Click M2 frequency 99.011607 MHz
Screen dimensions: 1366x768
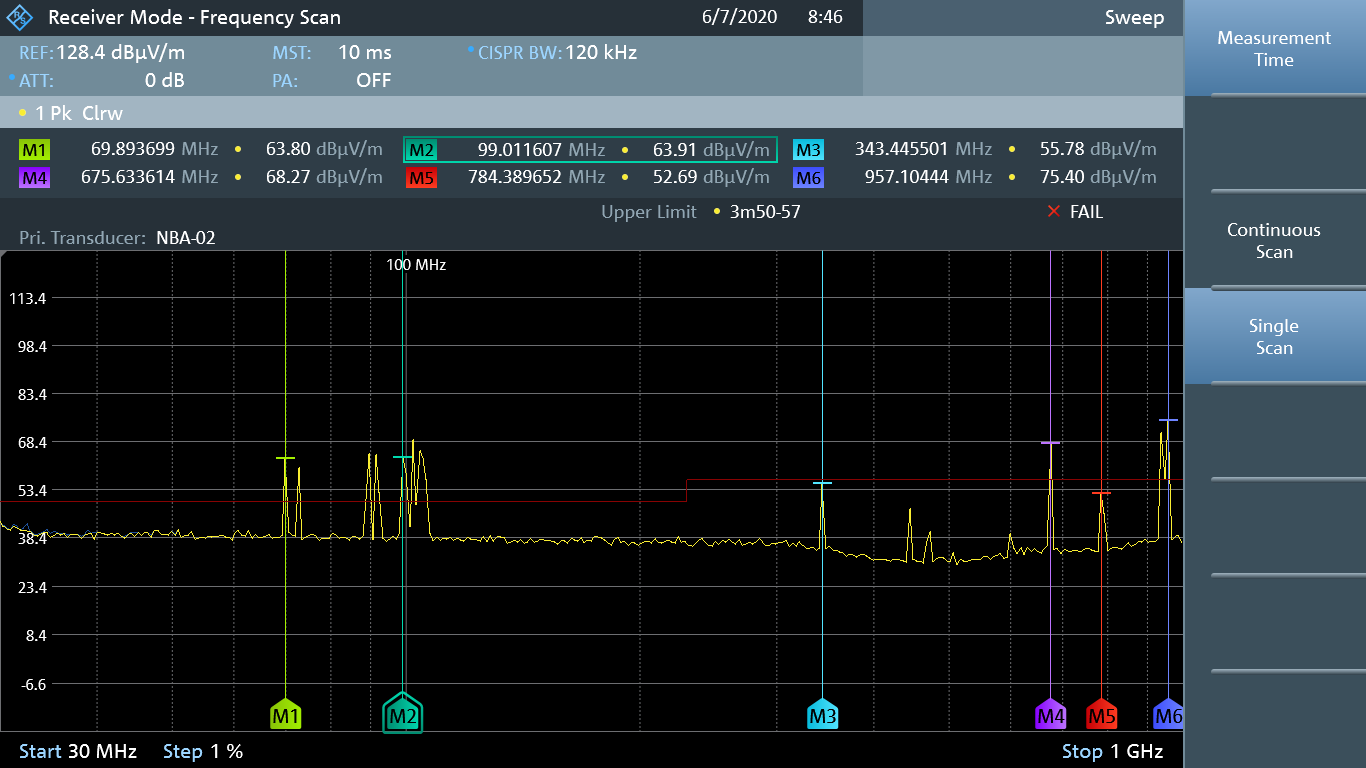tap(541, 149)
